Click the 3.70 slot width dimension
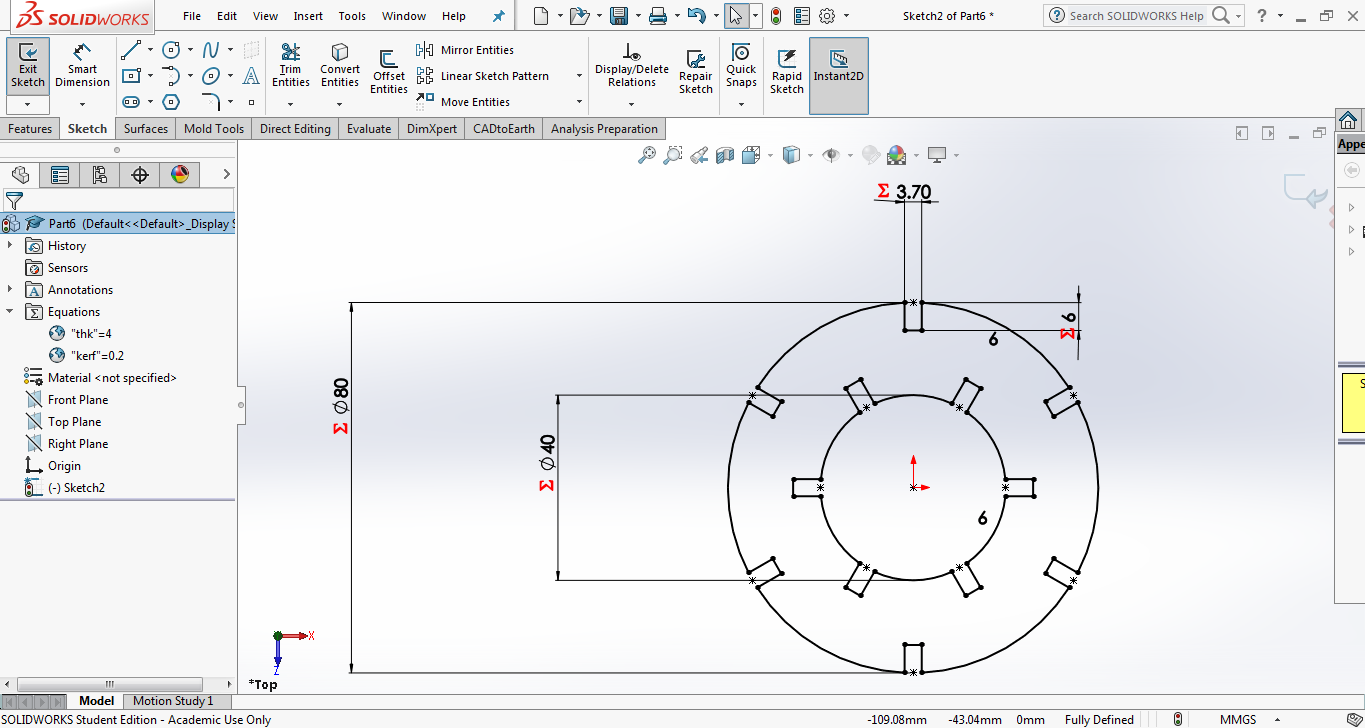 pyautogui.click(x=914, y=192)
